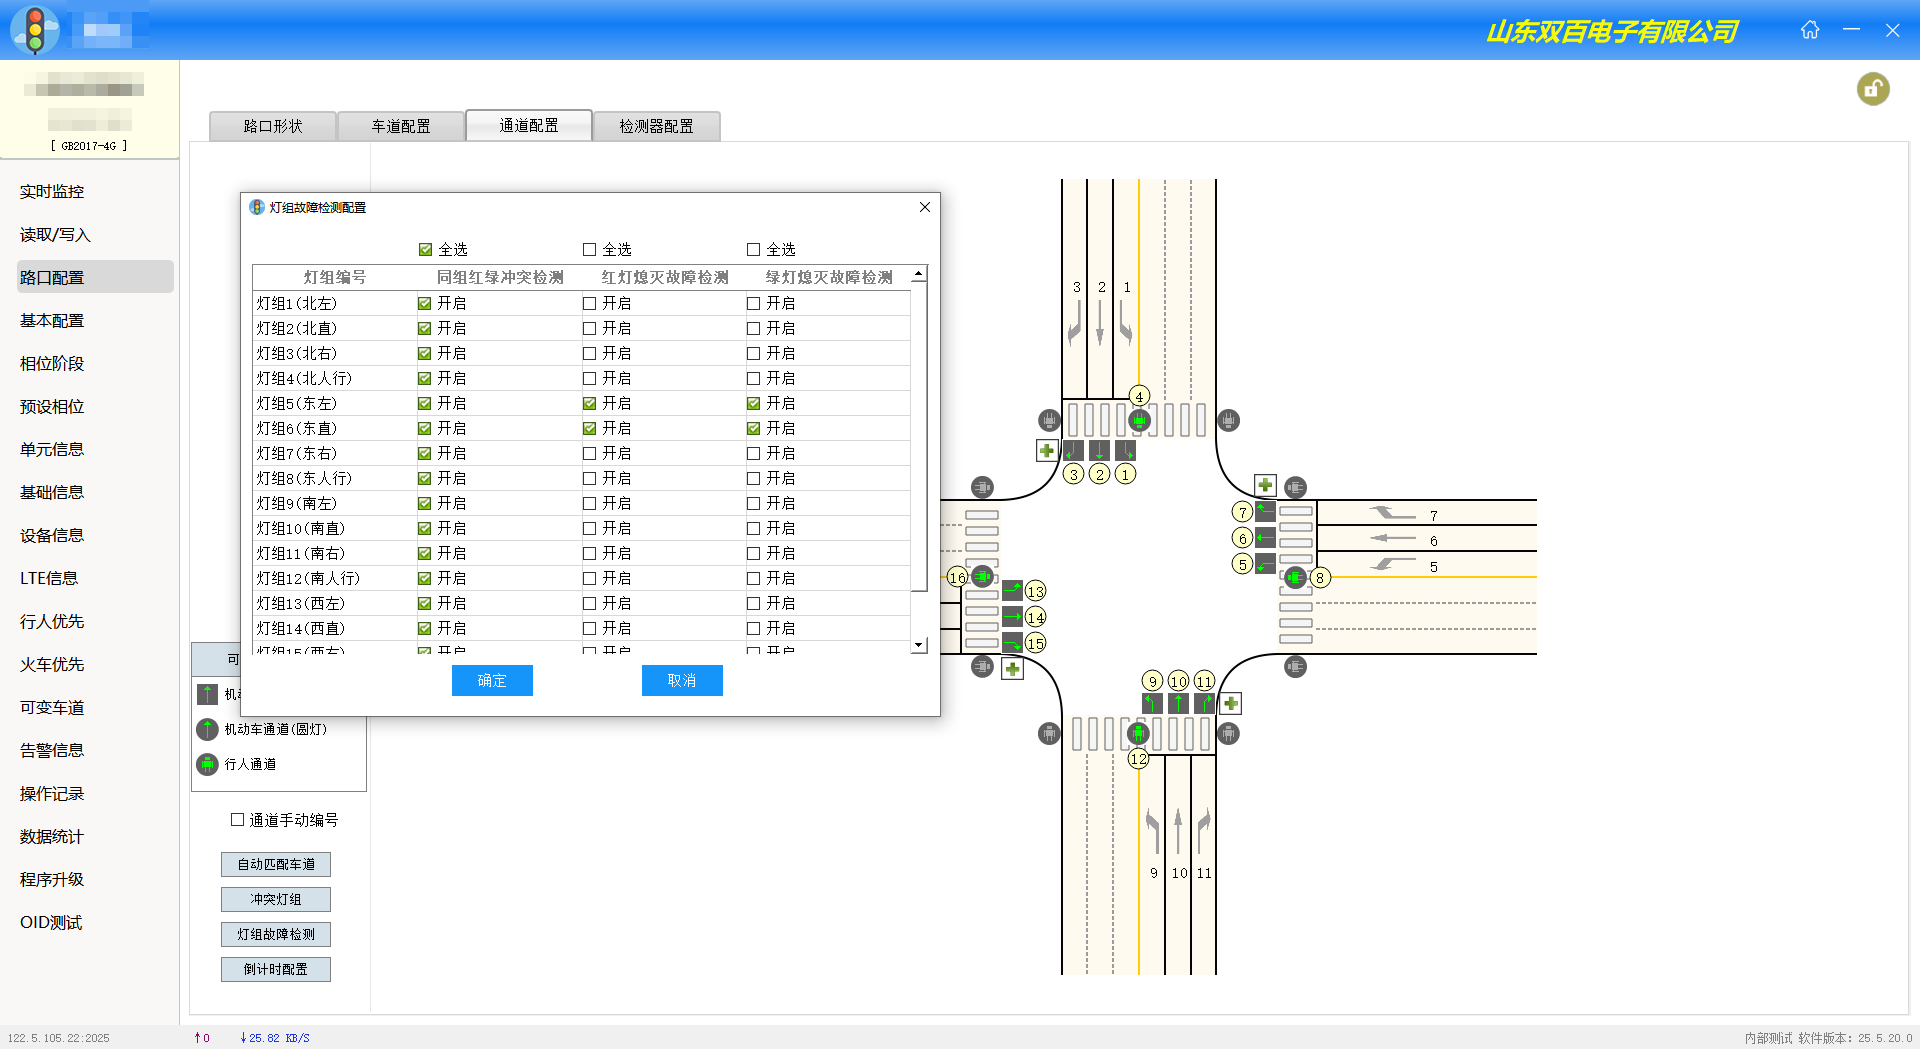Open the 车道配置 tab
Viewport: 1920px width, 1049px height.
(x=401, y=126)
